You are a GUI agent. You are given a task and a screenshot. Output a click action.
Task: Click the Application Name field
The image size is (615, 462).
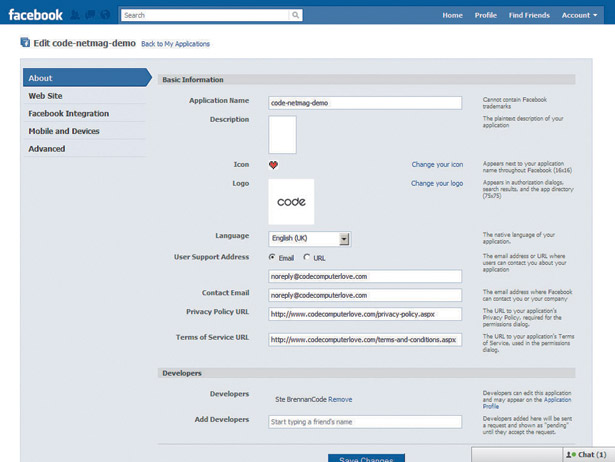pos(365,103)
